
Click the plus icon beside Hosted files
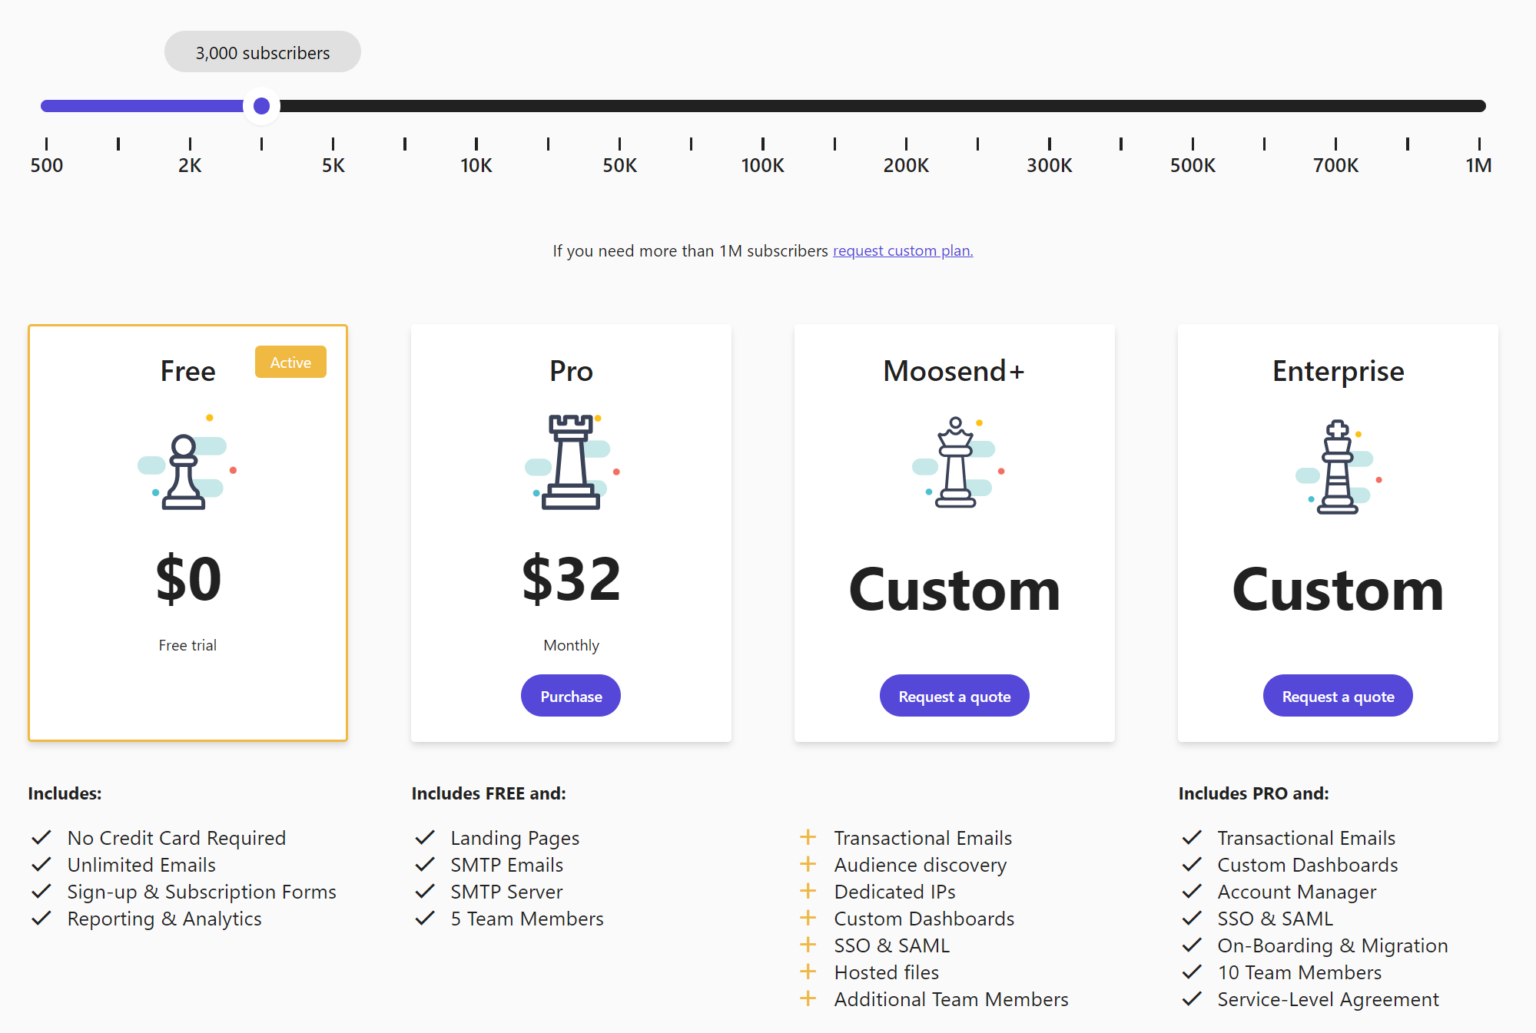pyautogui.click(x=808, y=970)
